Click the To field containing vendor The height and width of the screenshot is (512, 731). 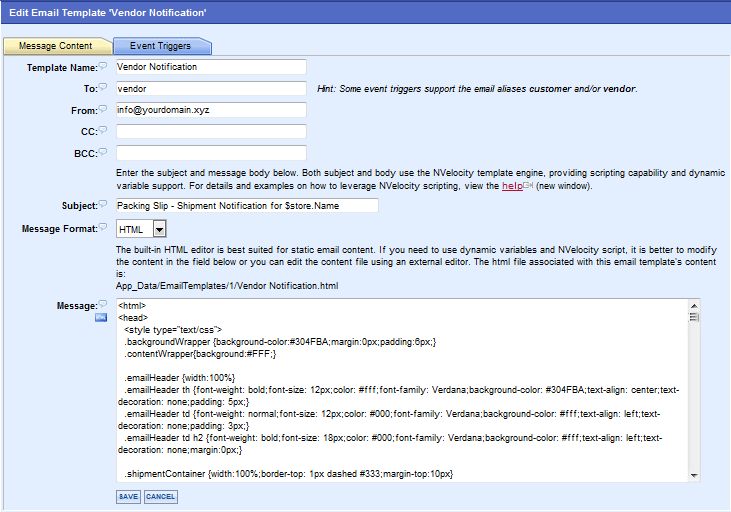click(211, 89)
